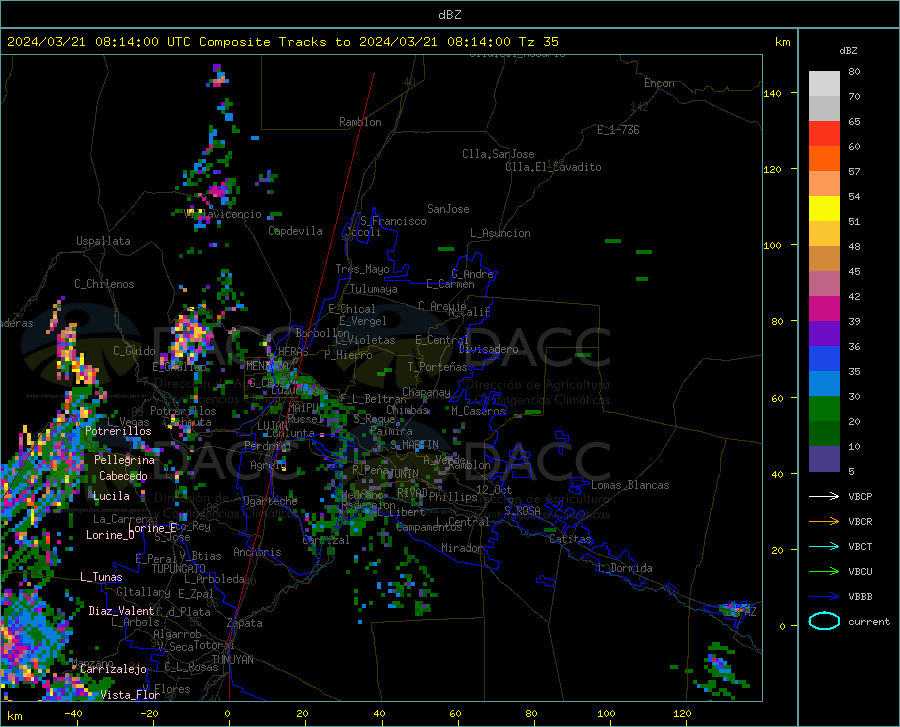The image size is (900, 727).
Task: Pick the slate bottom swatch of dBZ scale
Action: pyautogui.click(x=824, y=459)
